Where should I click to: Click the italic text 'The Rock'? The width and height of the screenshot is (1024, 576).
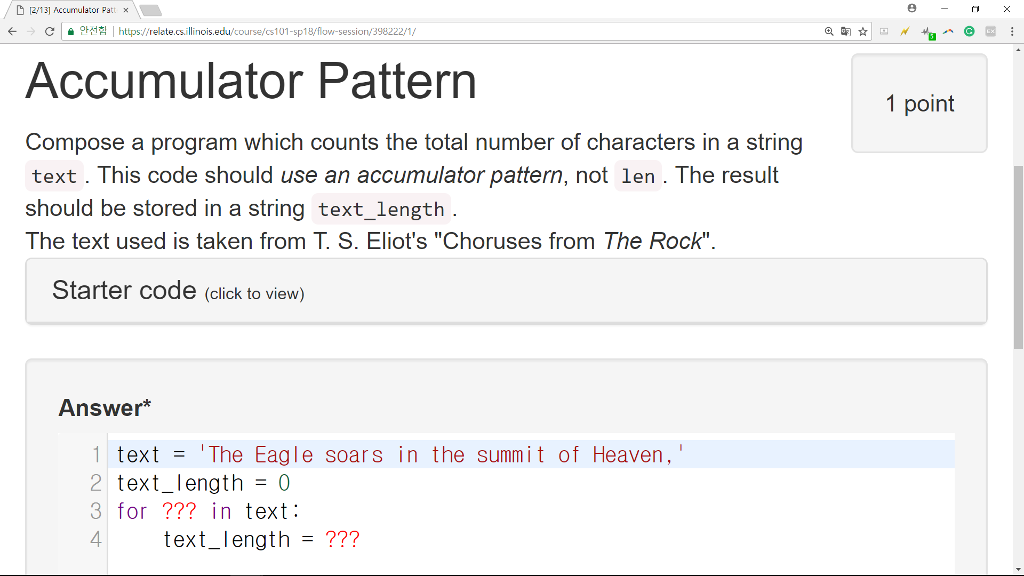(652, 242)
